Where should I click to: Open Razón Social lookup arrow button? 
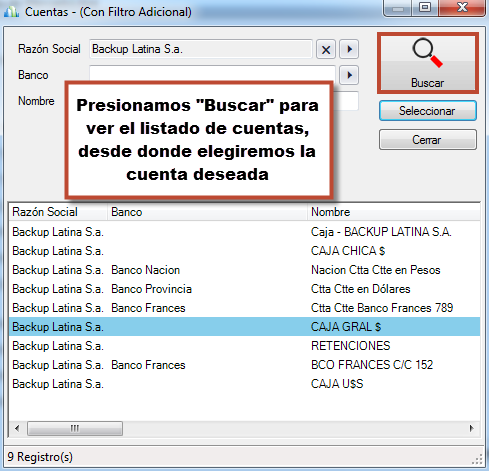349,49
